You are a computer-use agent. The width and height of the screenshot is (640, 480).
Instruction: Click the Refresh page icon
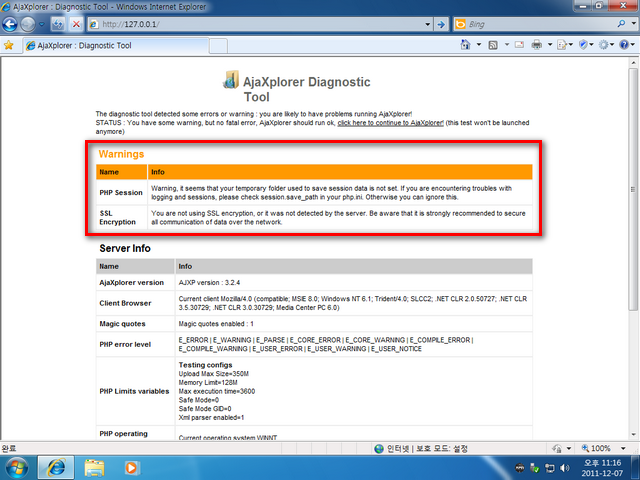pos(58,24)
